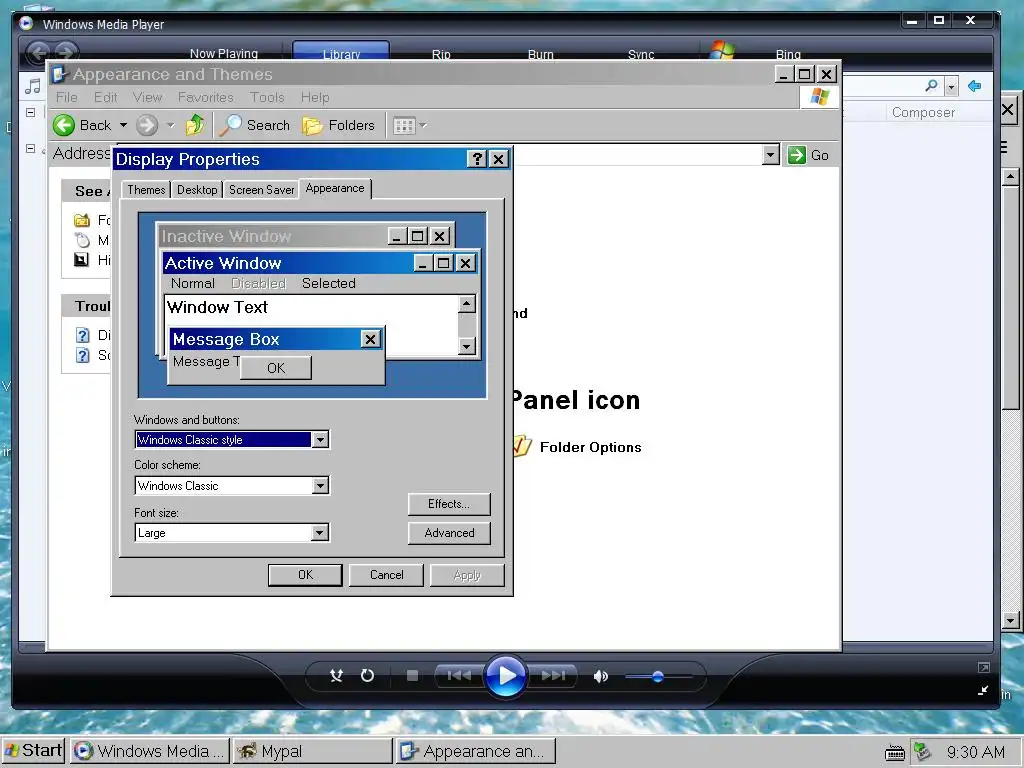Switch to Windows Media taskbar button
The image size is (1024, 768).
point(150,752)
